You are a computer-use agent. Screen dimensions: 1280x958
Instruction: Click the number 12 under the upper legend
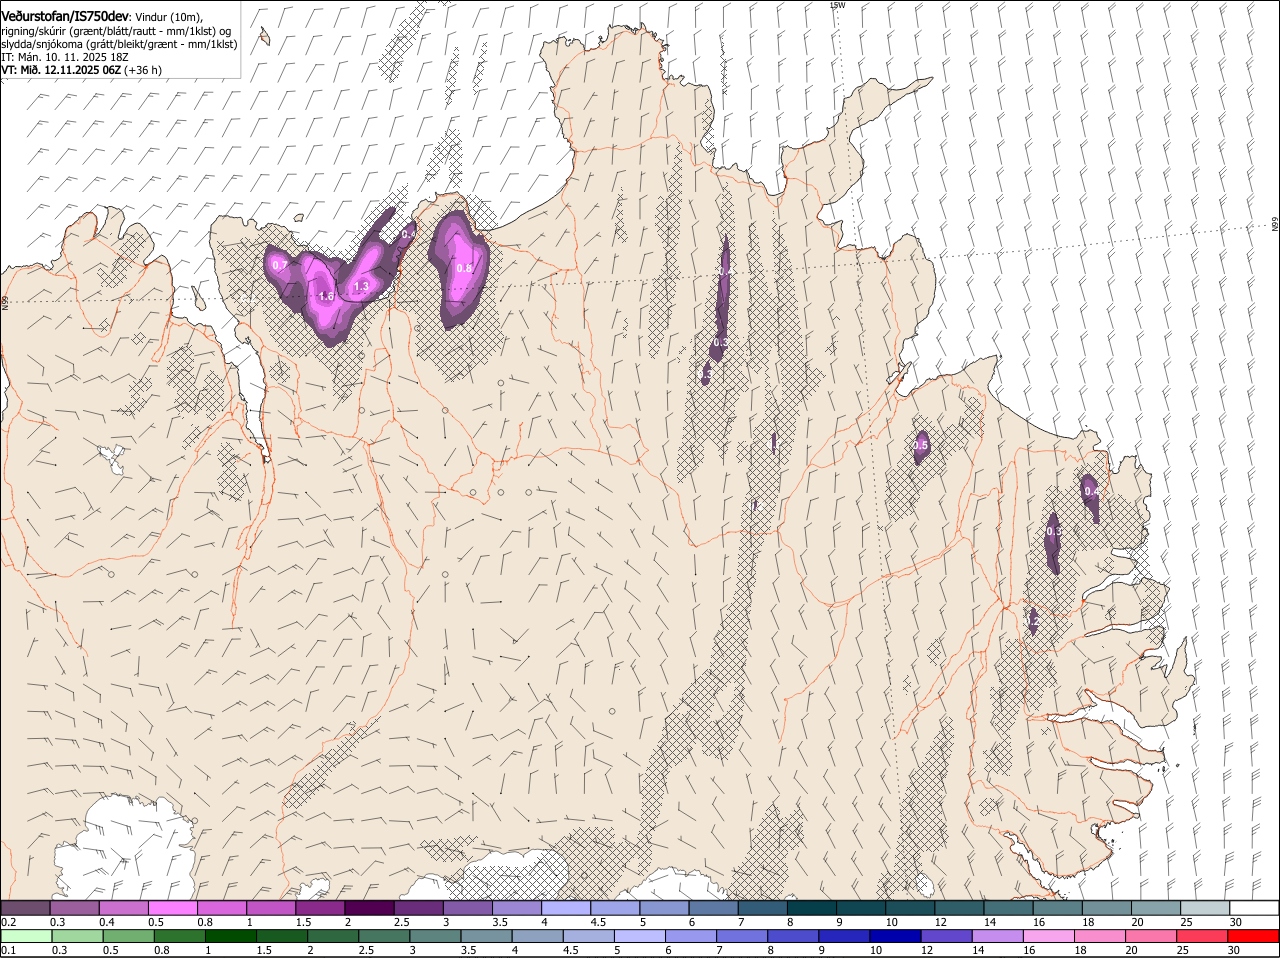click(940, 922)
